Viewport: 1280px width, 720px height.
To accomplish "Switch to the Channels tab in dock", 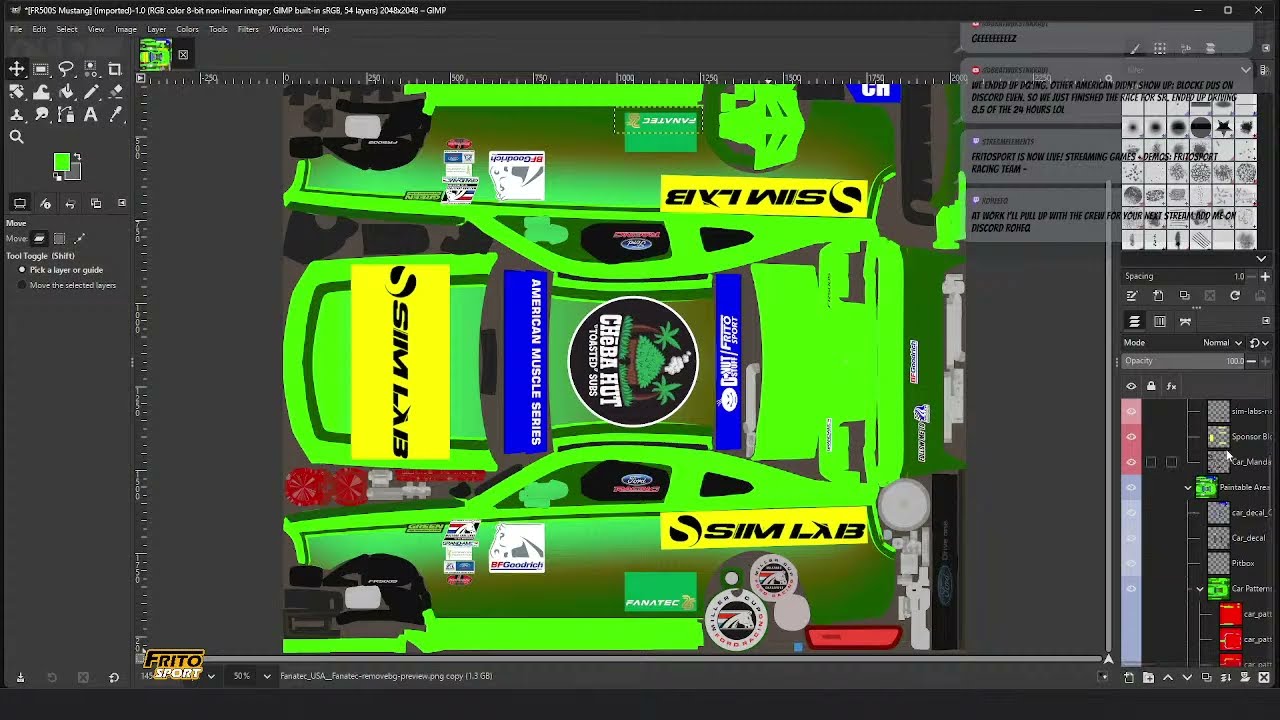I will click(x=1160, y=321).
